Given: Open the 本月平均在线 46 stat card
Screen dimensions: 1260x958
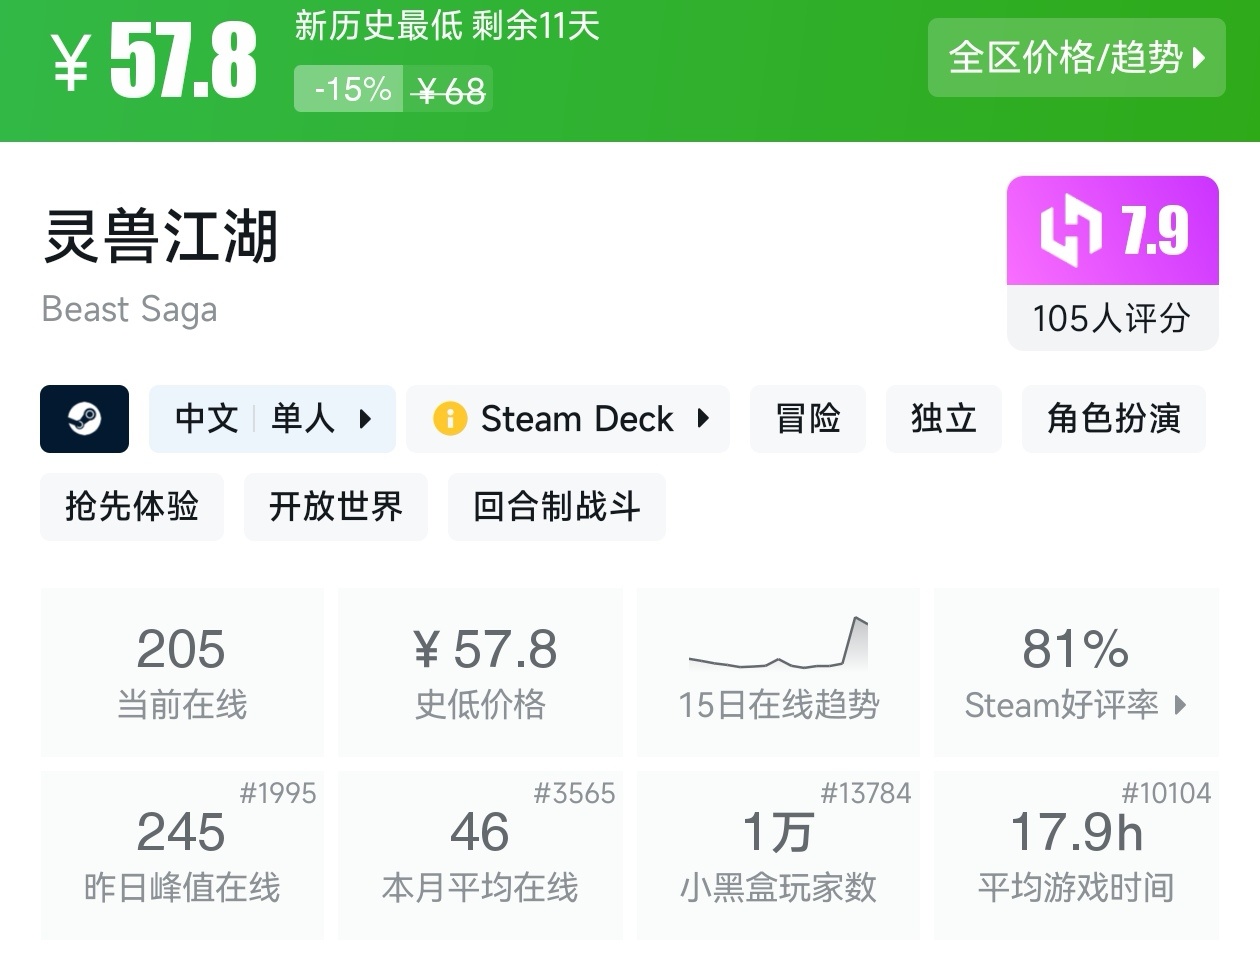Looking at the screenshot, I should [480, 856].
